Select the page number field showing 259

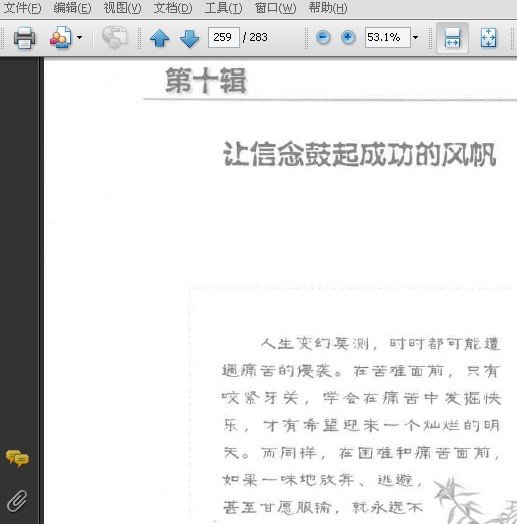point(224,37)
